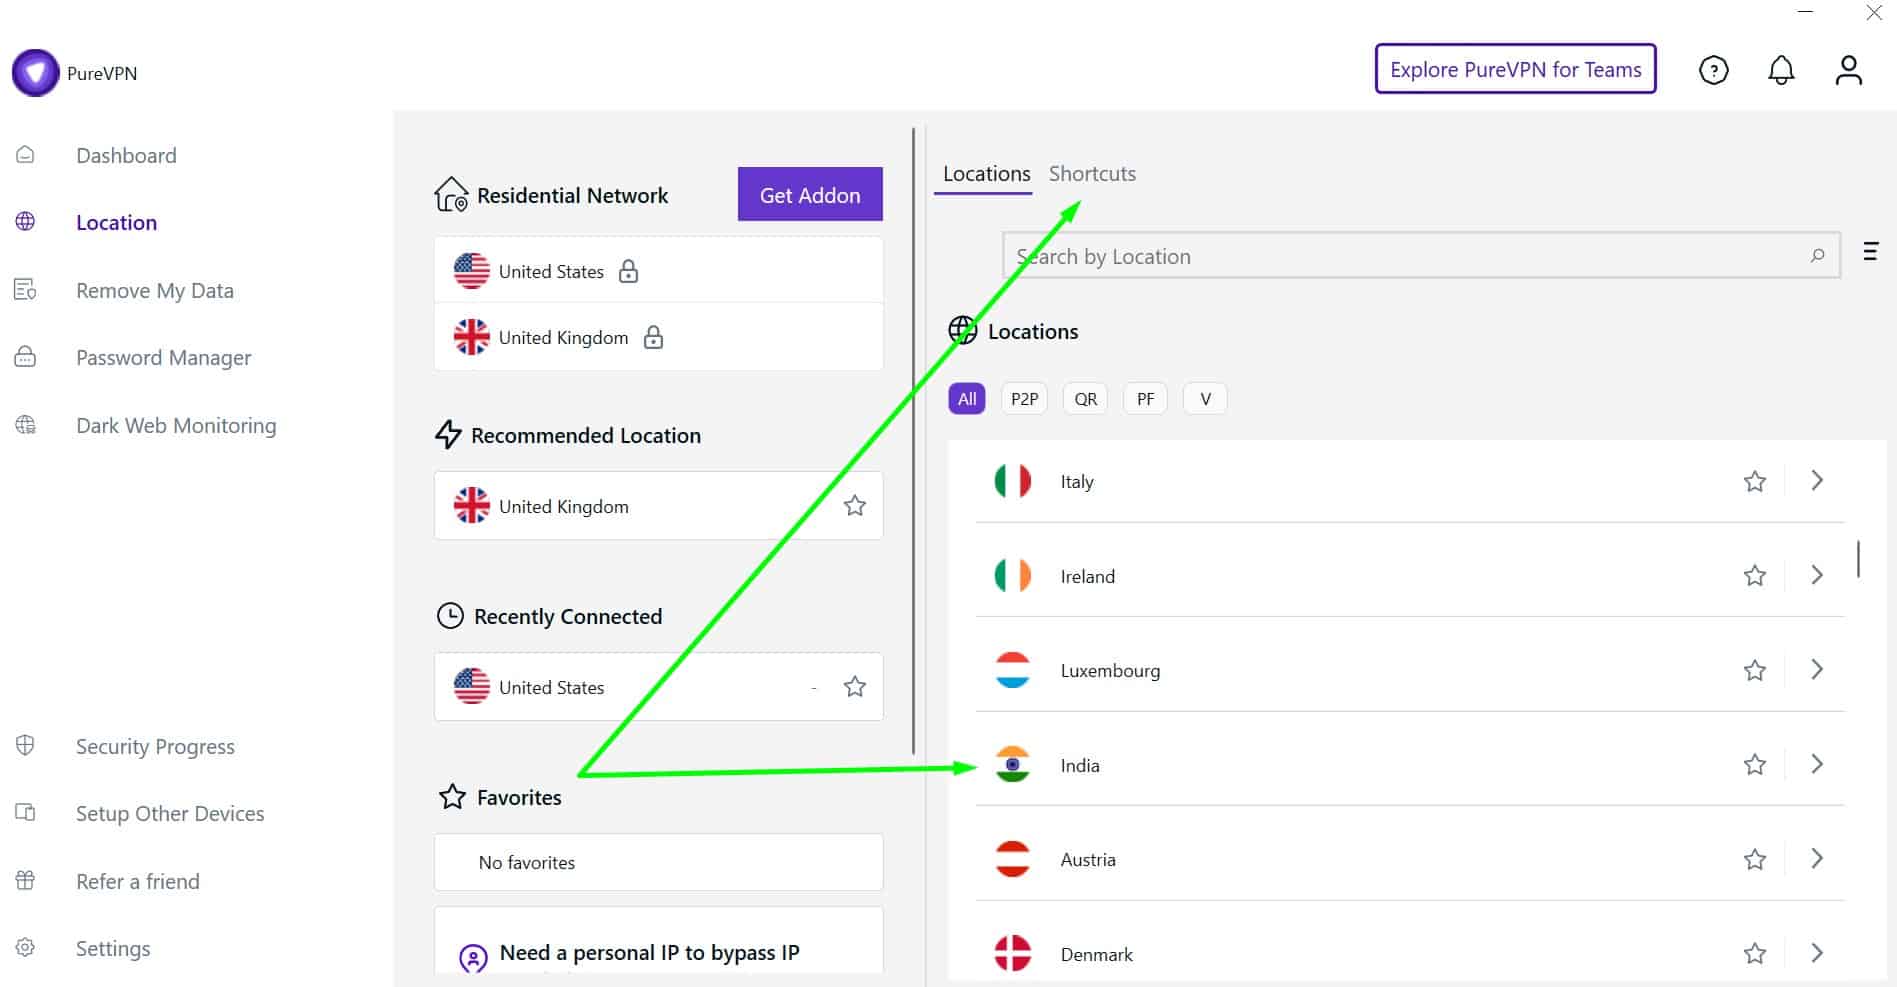Click the Setup Other Devices icon
This screenshot has width=1897, height=987.
pos(26,813)
